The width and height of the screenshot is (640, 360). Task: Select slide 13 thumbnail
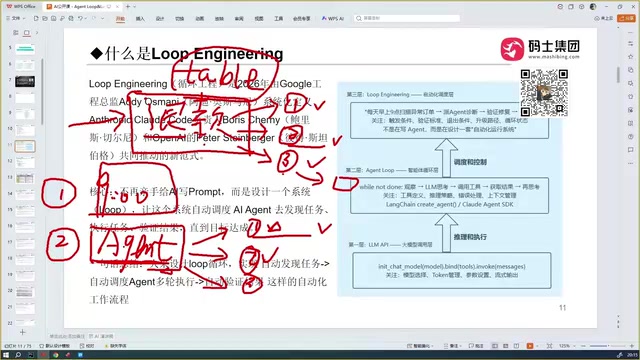pos(25,178)
